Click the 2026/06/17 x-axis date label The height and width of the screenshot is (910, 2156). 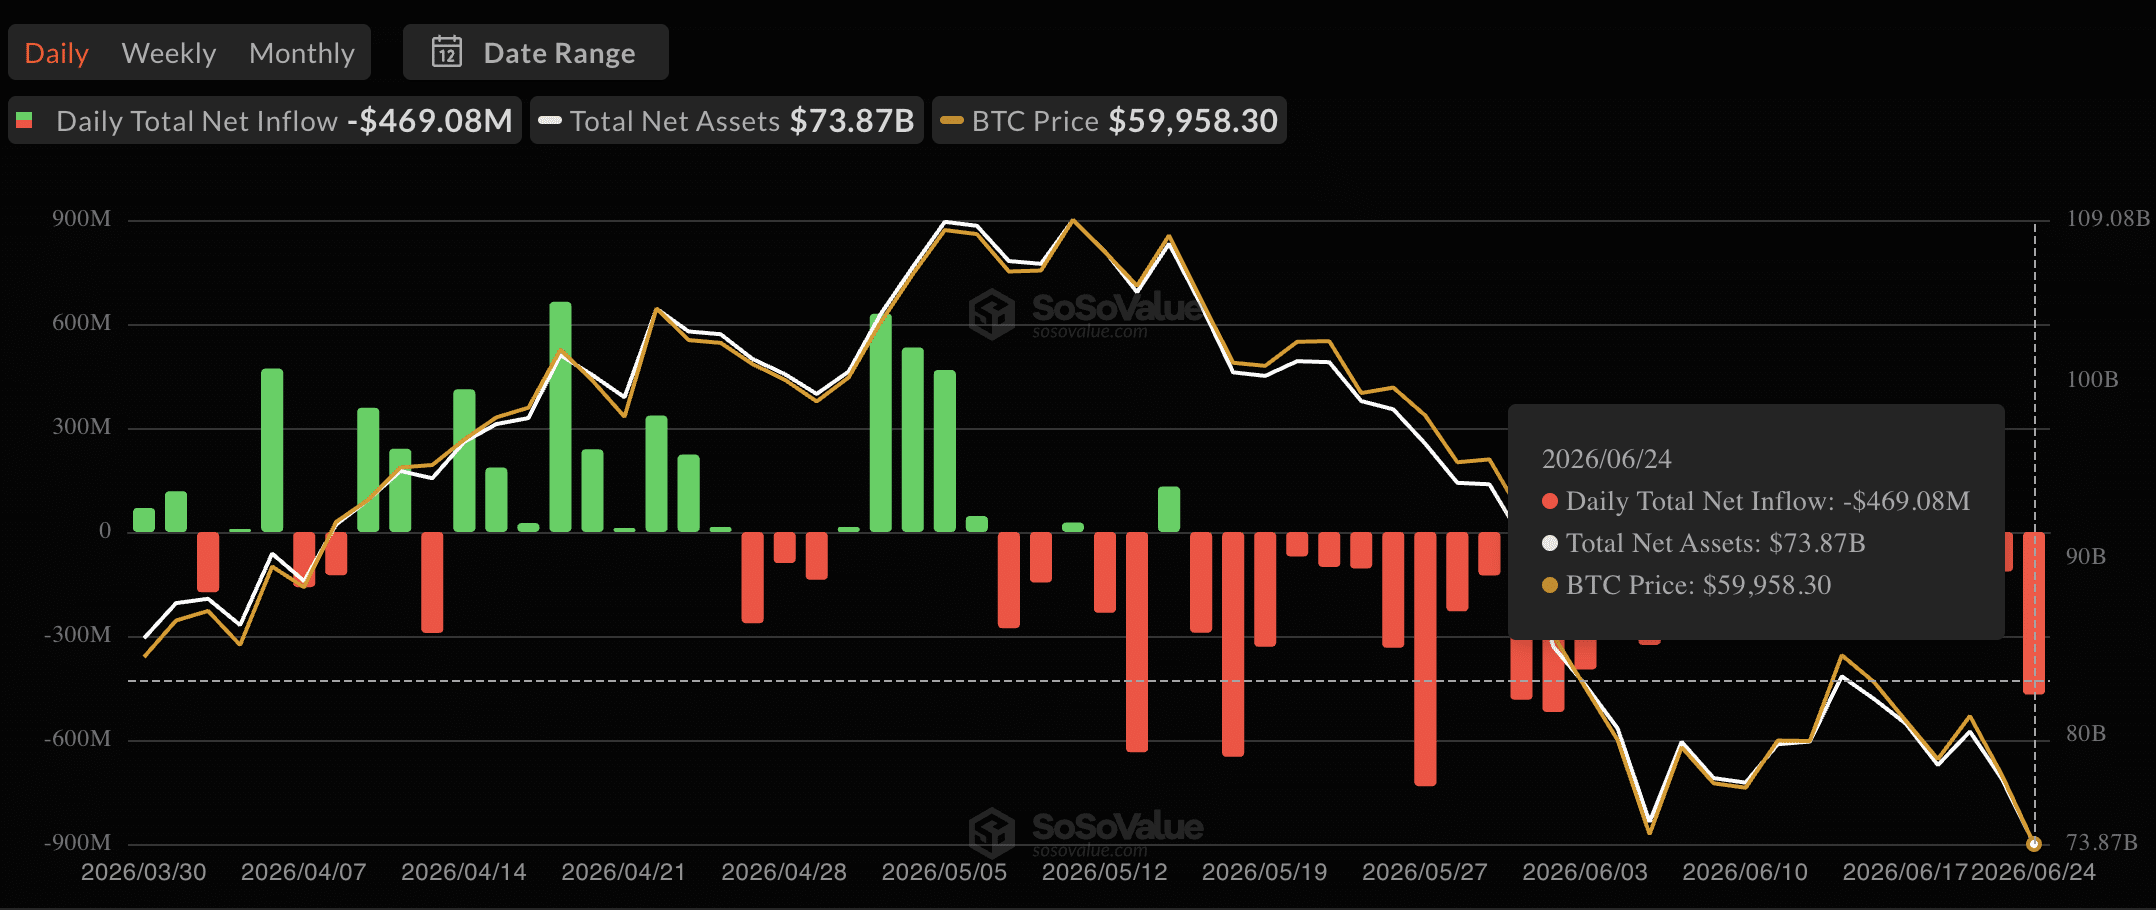(x=1905, y=872)
